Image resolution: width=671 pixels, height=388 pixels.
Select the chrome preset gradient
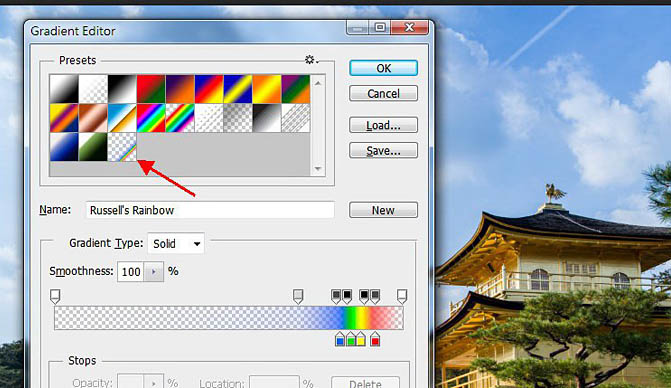pyautogui.click(x=122, y=118)
